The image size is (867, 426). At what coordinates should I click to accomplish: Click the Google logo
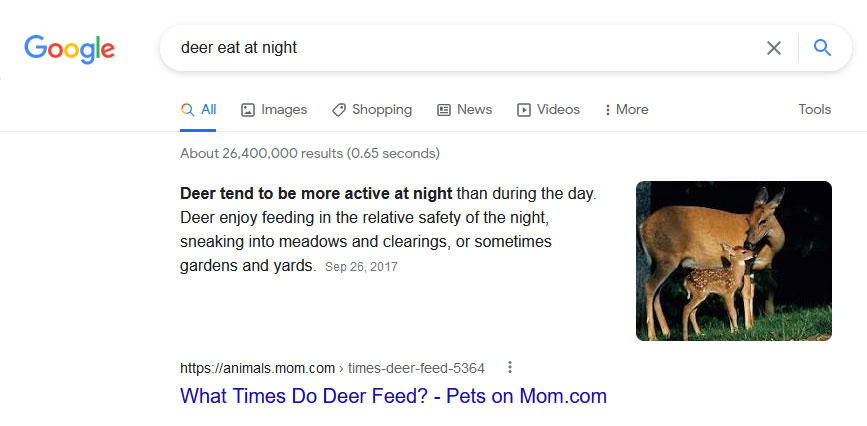pos(70,49)
